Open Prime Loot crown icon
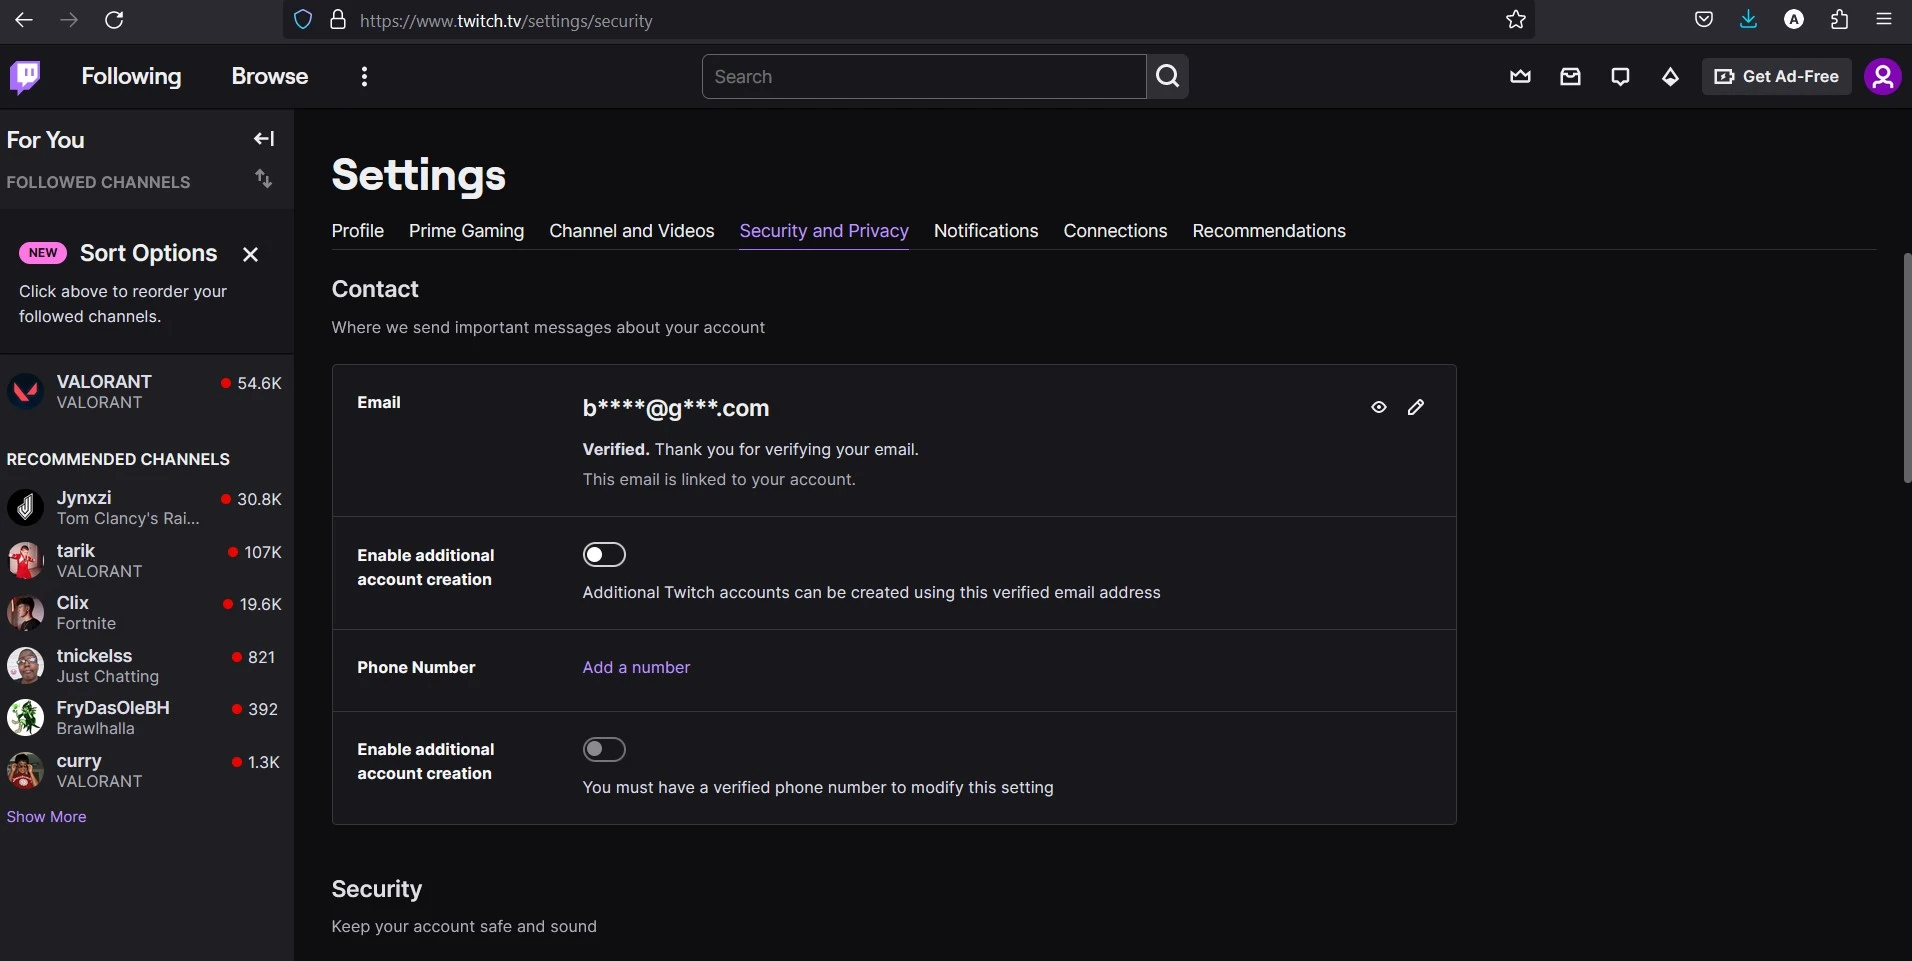This screenshot has height=961, width=1912. pos(1521,77)
